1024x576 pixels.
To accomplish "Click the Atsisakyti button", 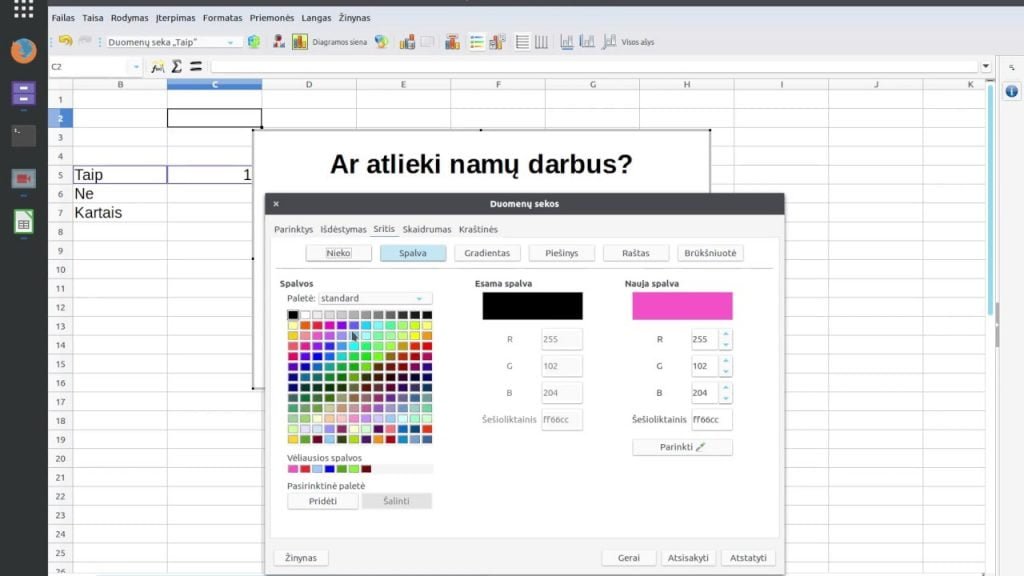I will (x=688, y=558).
